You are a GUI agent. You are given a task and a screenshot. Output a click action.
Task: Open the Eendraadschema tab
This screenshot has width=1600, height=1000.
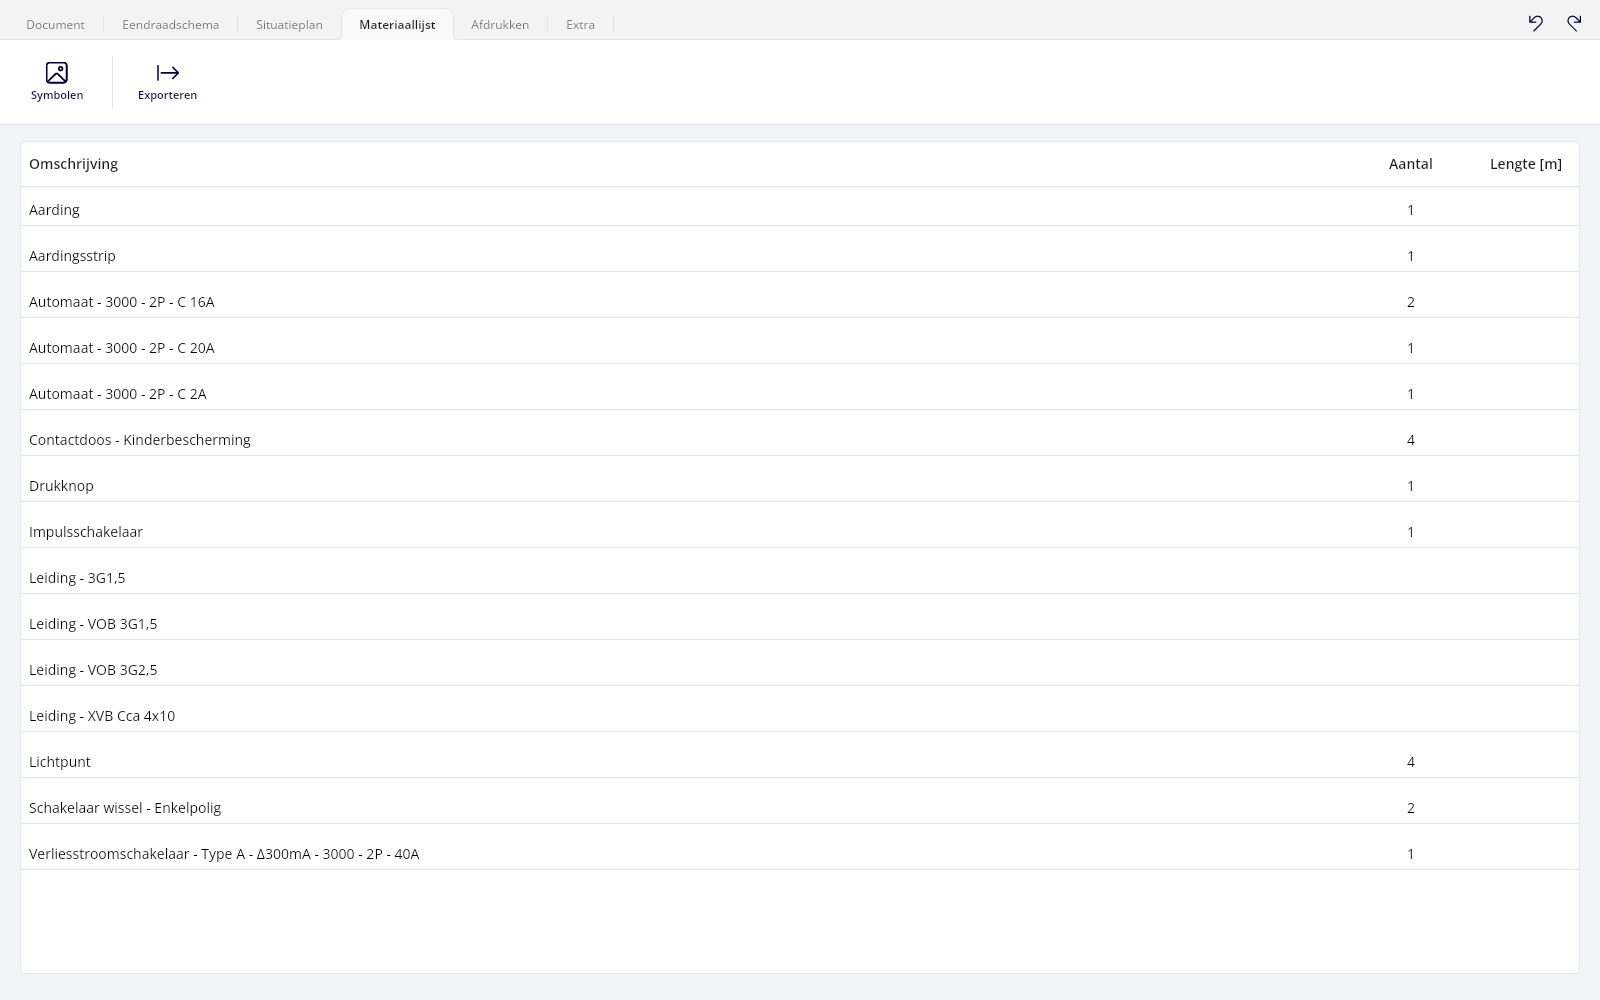tap(171, 24)
